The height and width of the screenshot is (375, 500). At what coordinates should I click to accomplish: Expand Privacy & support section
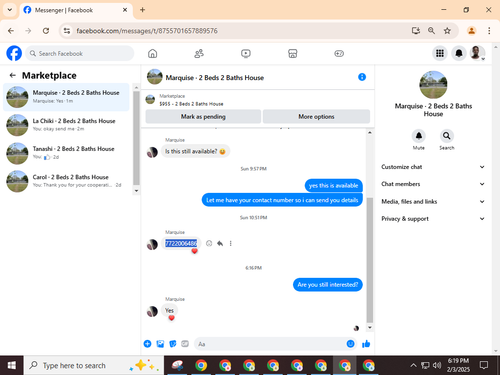click(433, 219)
